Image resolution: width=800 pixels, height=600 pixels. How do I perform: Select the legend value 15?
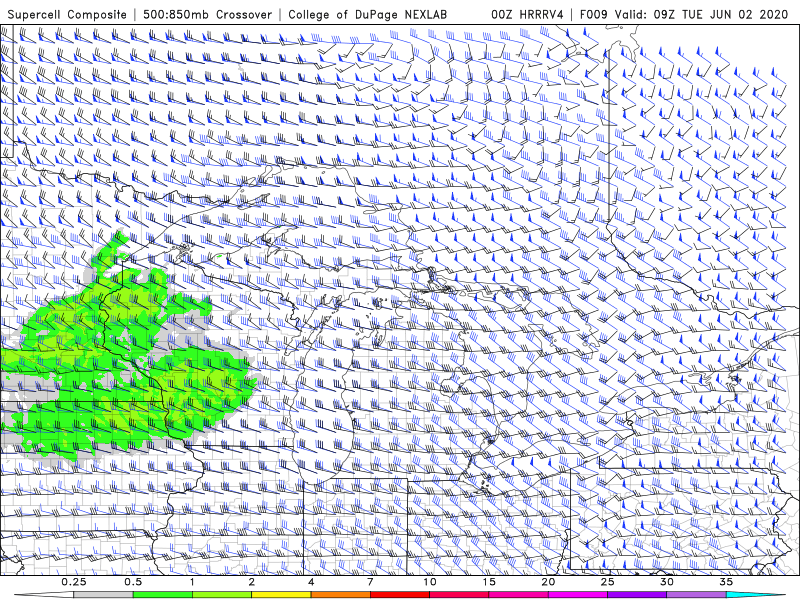click(x=489, y=582)
